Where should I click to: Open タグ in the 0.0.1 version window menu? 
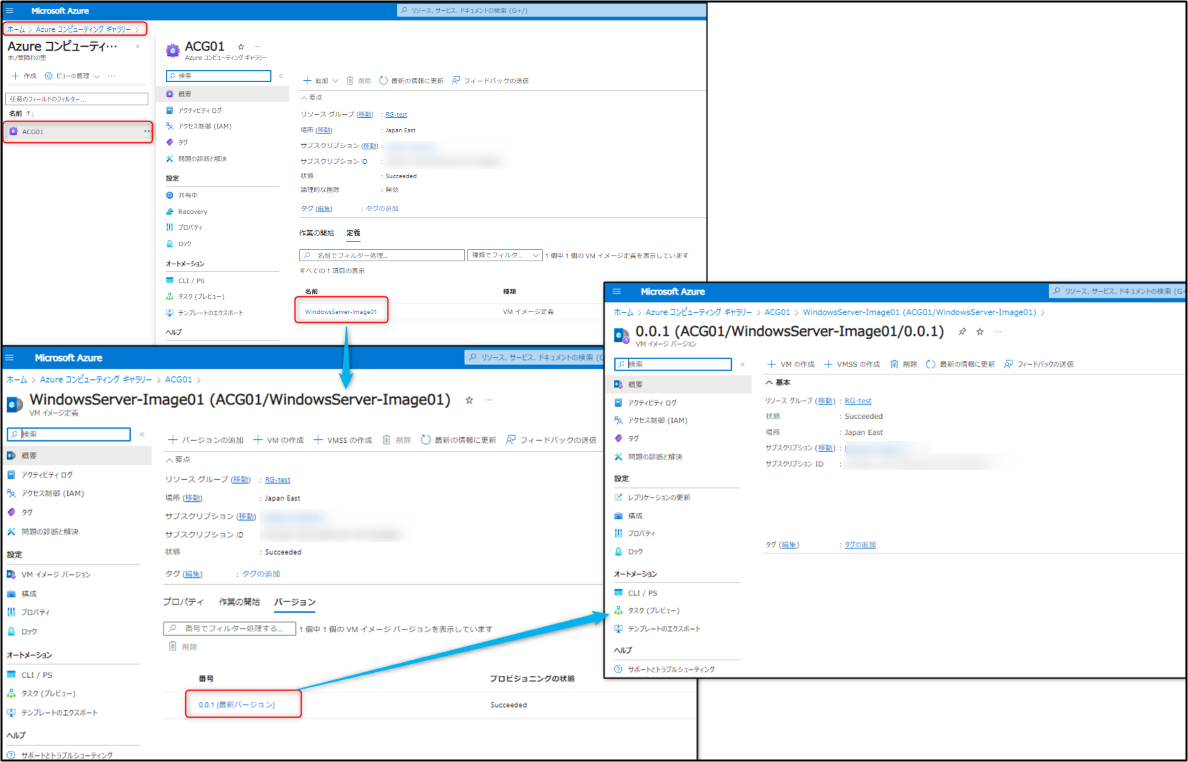pyautogui.click(x=633, y=439)
